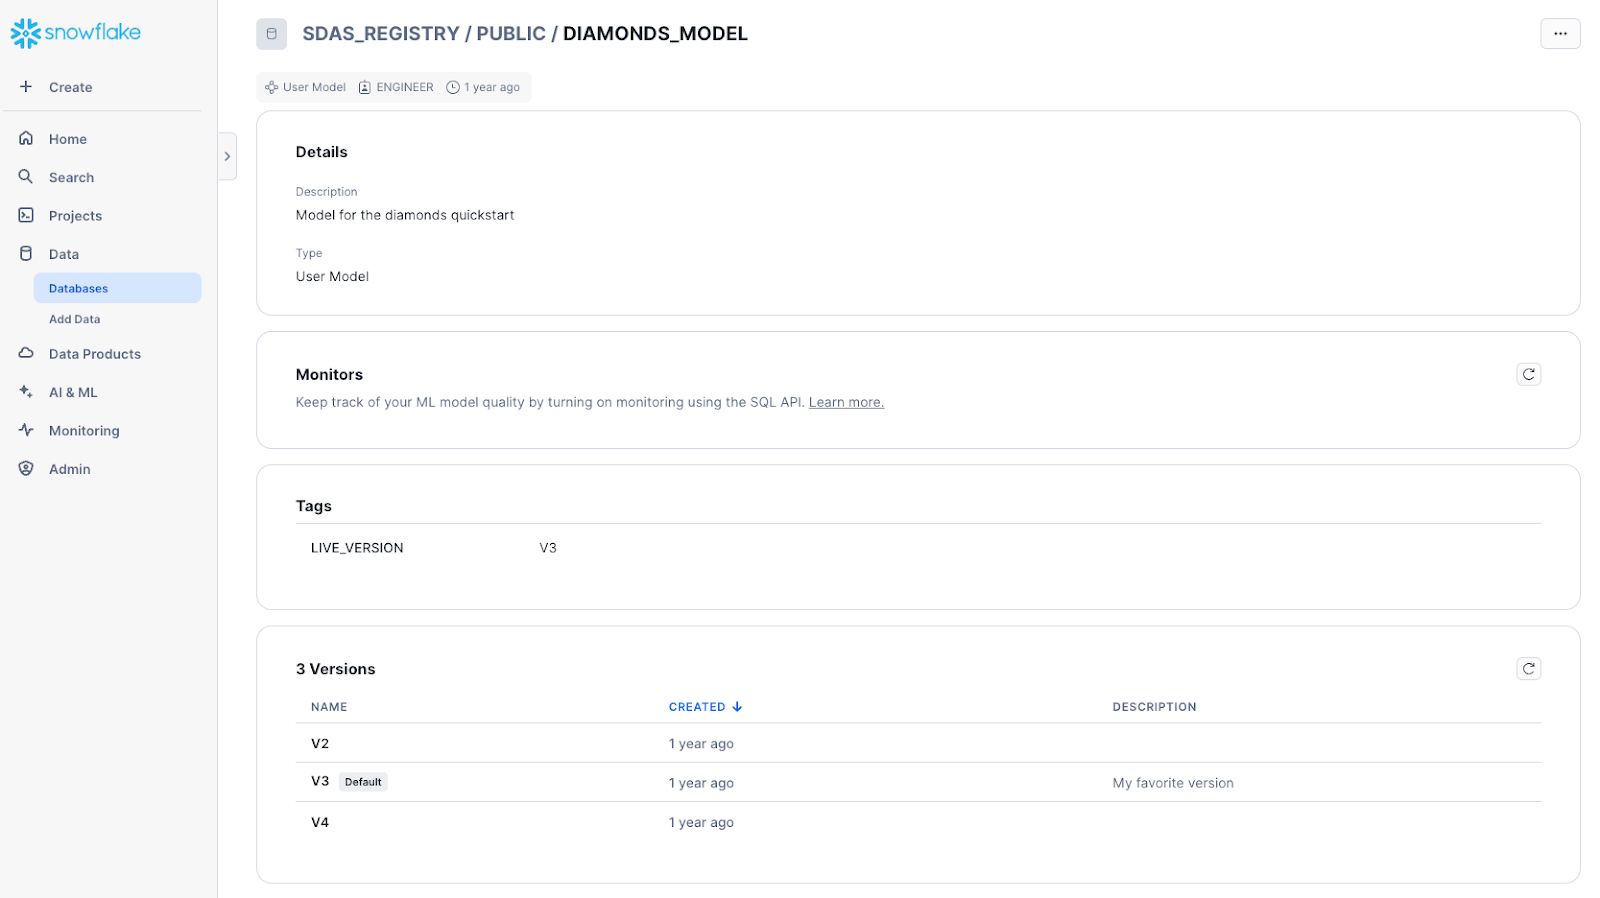Click the Monitoring pulse icon
Viewport: 1600px width, 898px height.
(x=26, y=430)
